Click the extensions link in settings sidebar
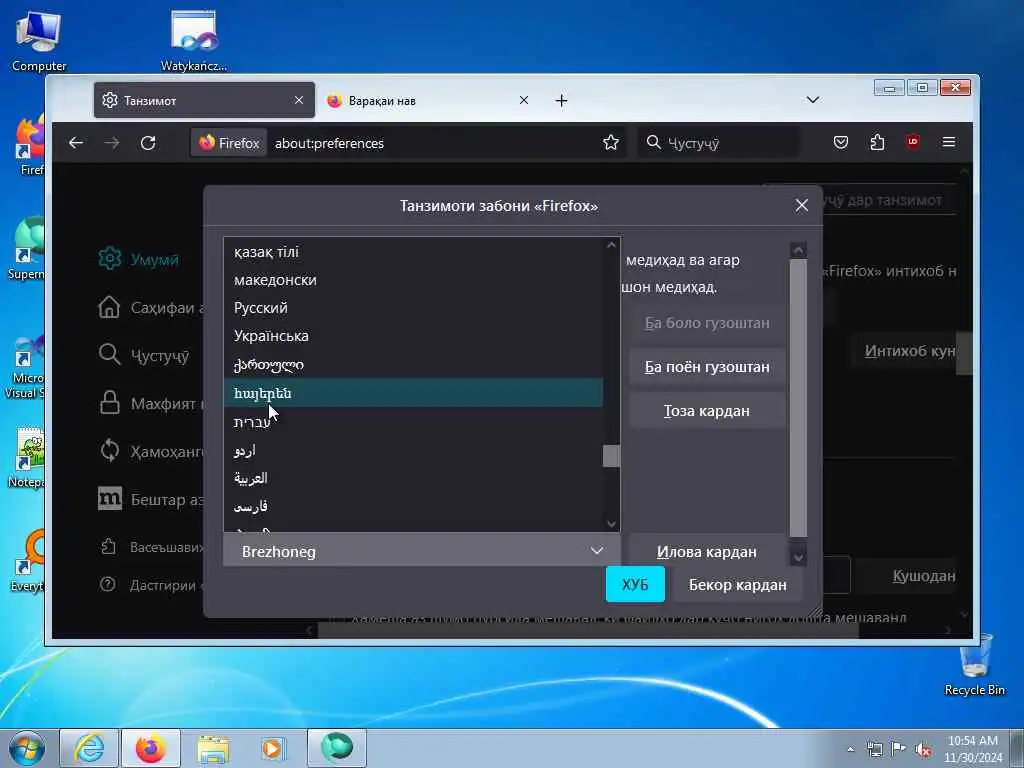1024x768 pixels. (152, 547)
